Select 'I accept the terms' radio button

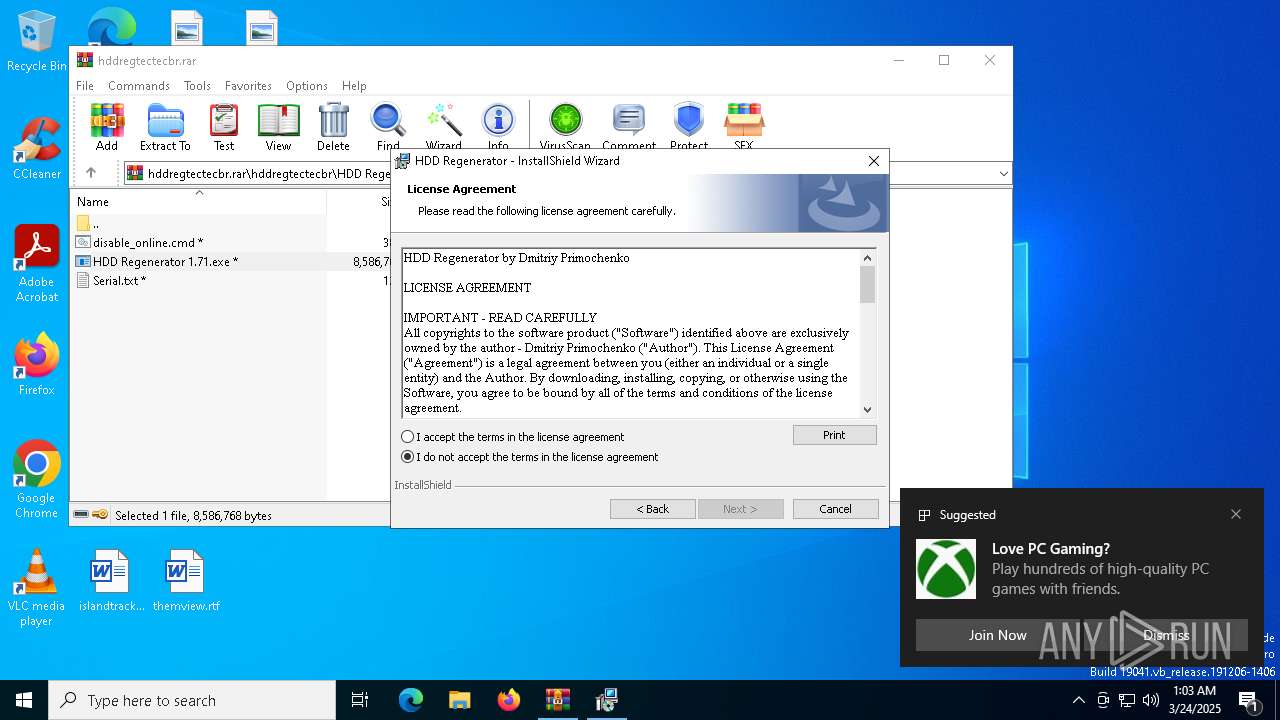(407, 437)
